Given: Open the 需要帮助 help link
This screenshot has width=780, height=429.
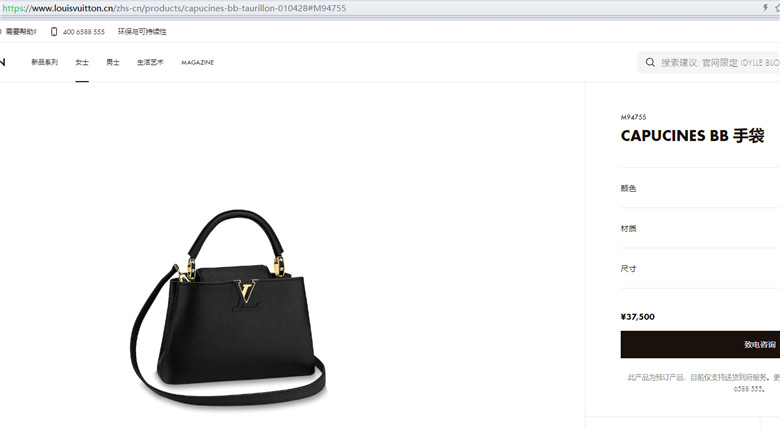Looking at the screenshot, I should [x=20, y=32].
